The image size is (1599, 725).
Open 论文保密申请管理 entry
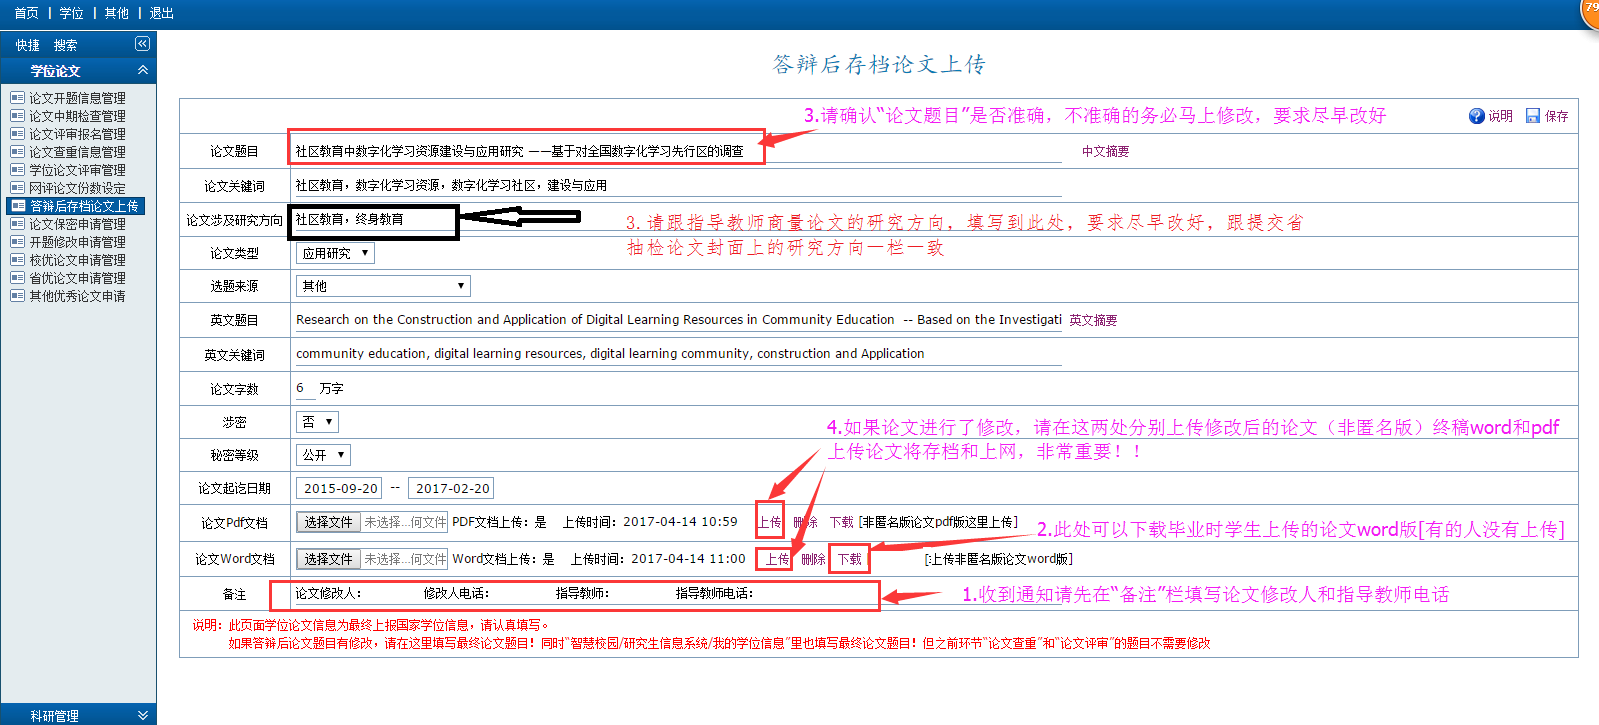click(x=77, y=224)
